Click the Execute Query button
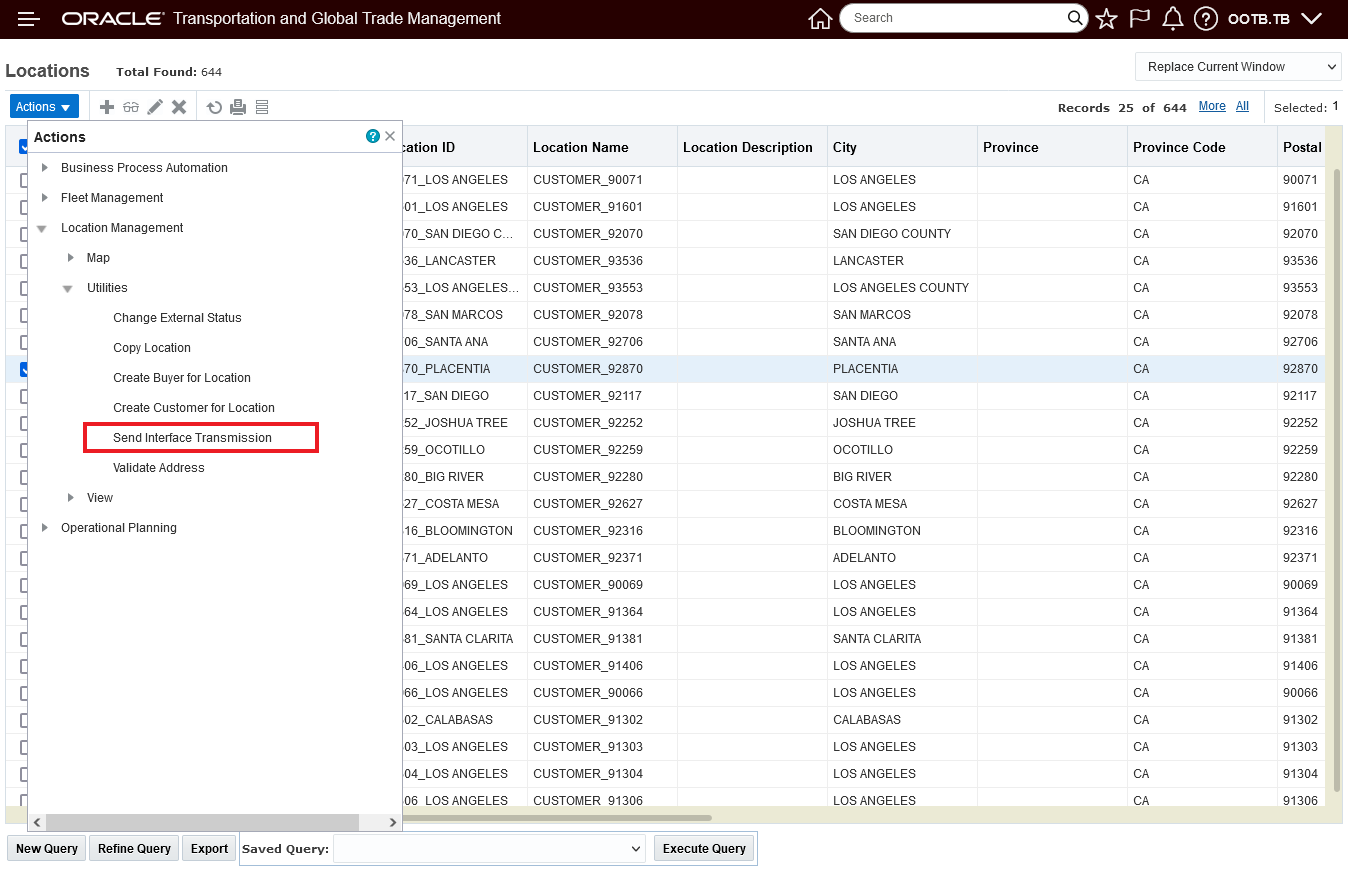Image resolution: width=1348 pixels, height=884 pixels. click(704, 848)
